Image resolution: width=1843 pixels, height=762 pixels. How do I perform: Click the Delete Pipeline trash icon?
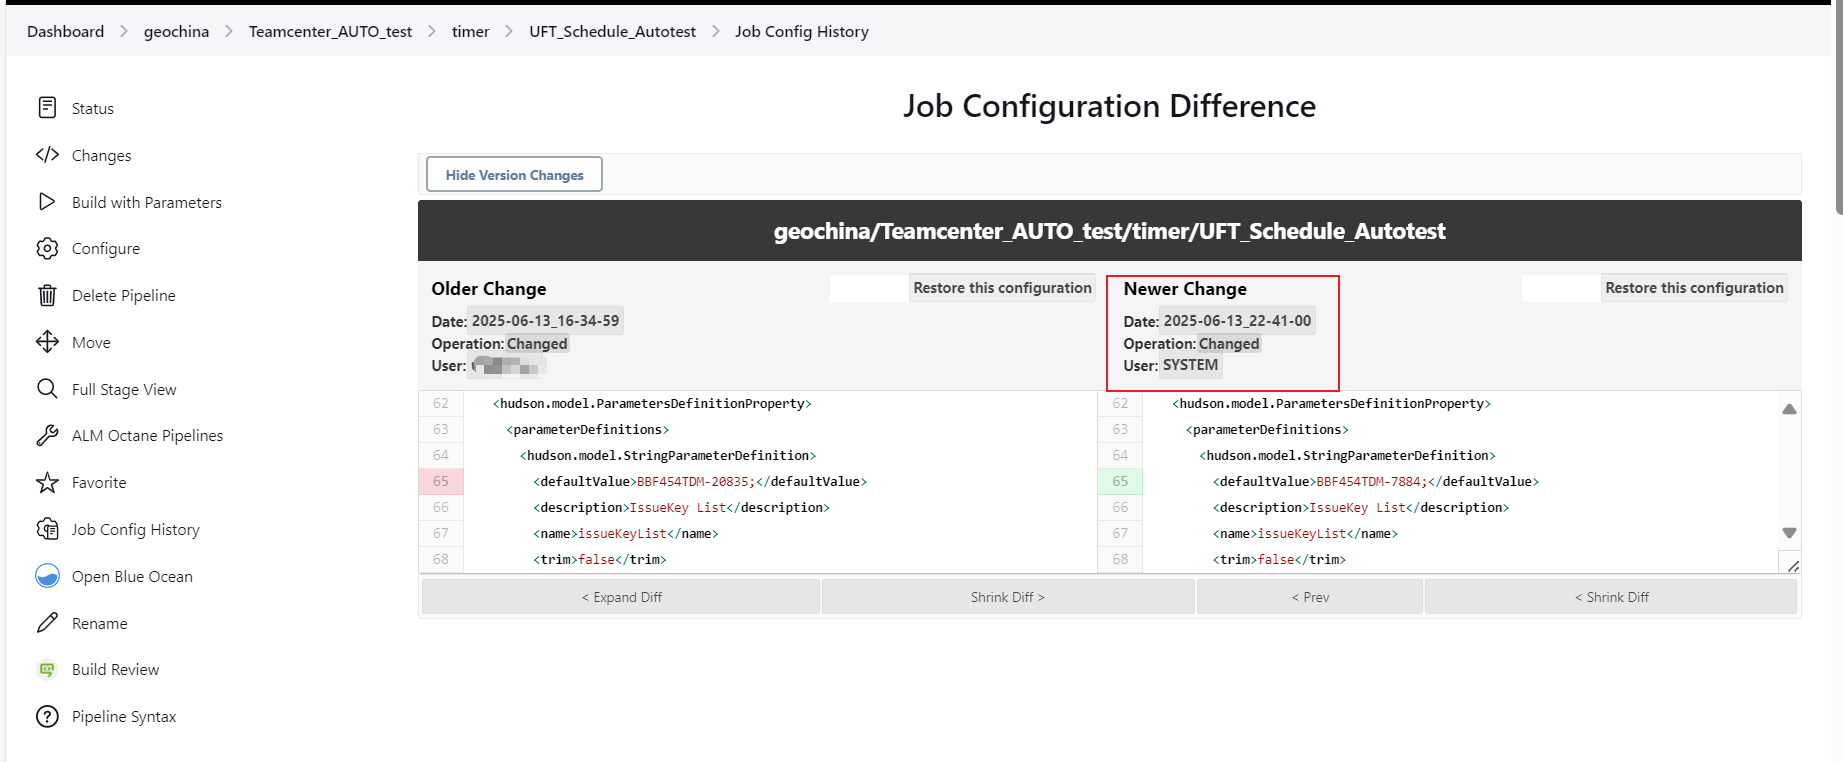click(47, 295)
